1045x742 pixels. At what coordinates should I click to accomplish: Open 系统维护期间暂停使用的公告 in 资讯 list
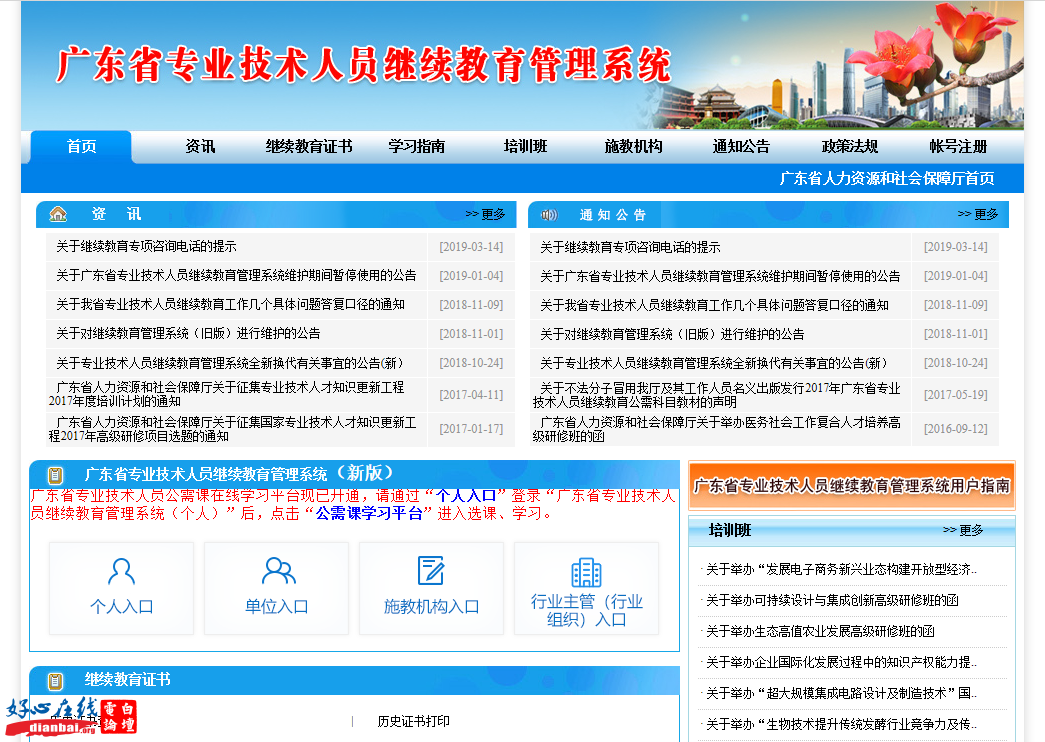coord(236,275)
